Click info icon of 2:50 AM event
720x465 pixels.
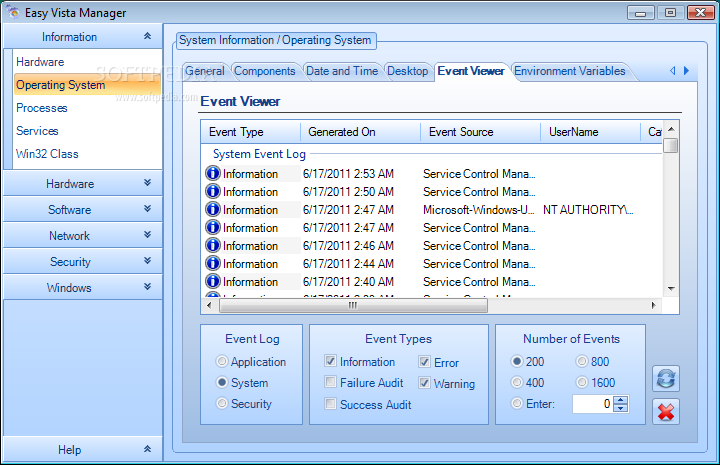point(213,191)
